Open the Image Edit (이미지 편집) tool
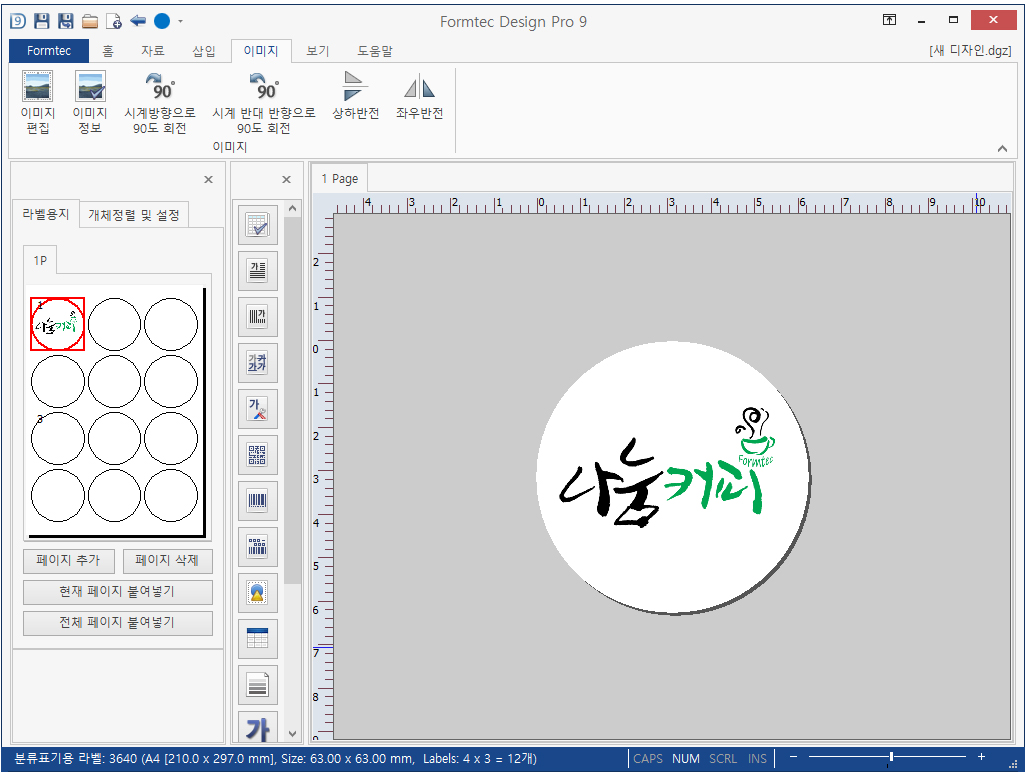This screenshot has height=773, width=1027. pos(37,102)
